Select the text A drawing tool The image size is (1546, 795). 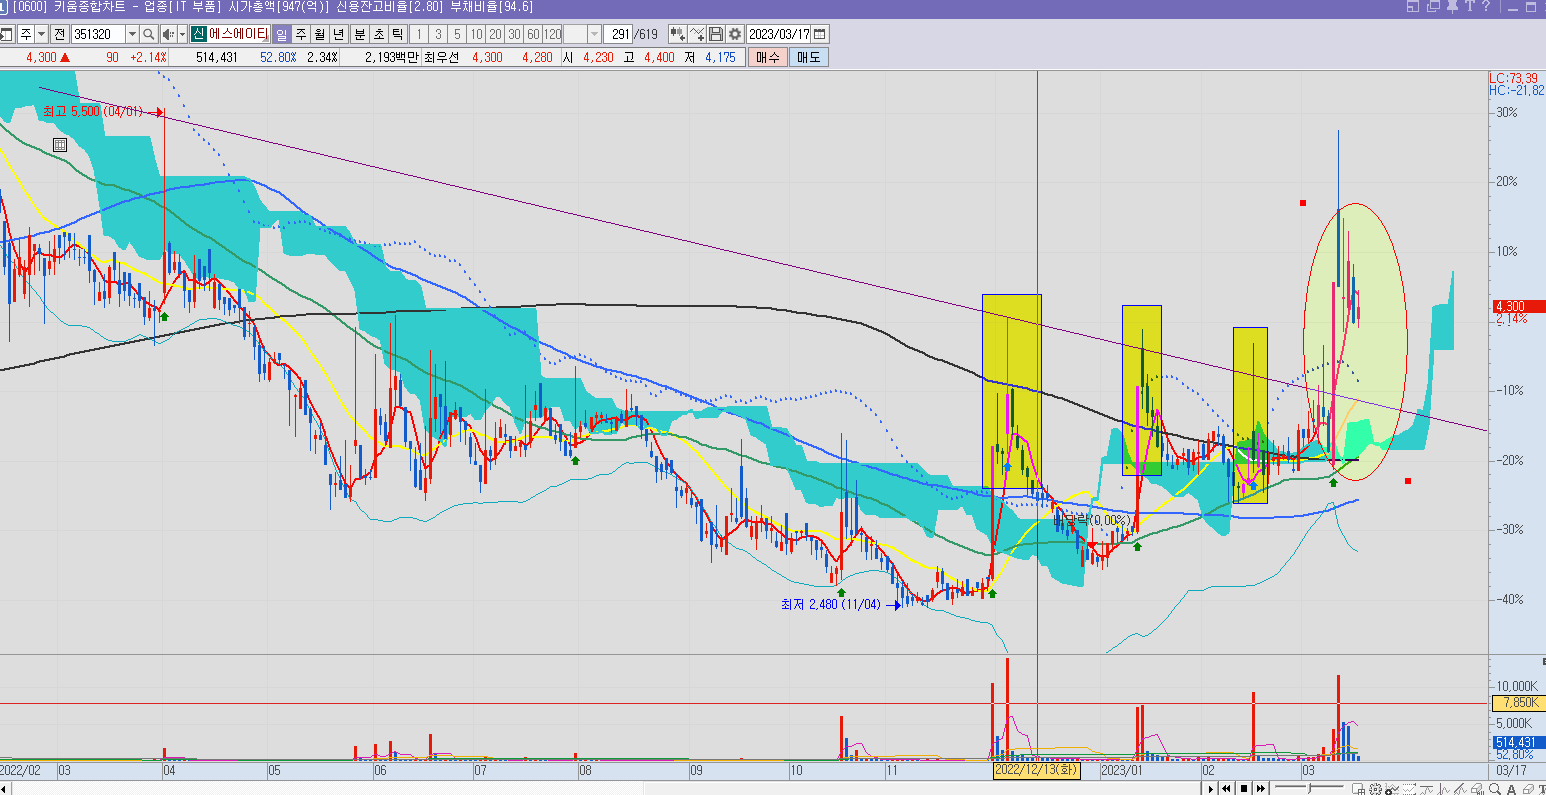click(x=1511, y=788)
